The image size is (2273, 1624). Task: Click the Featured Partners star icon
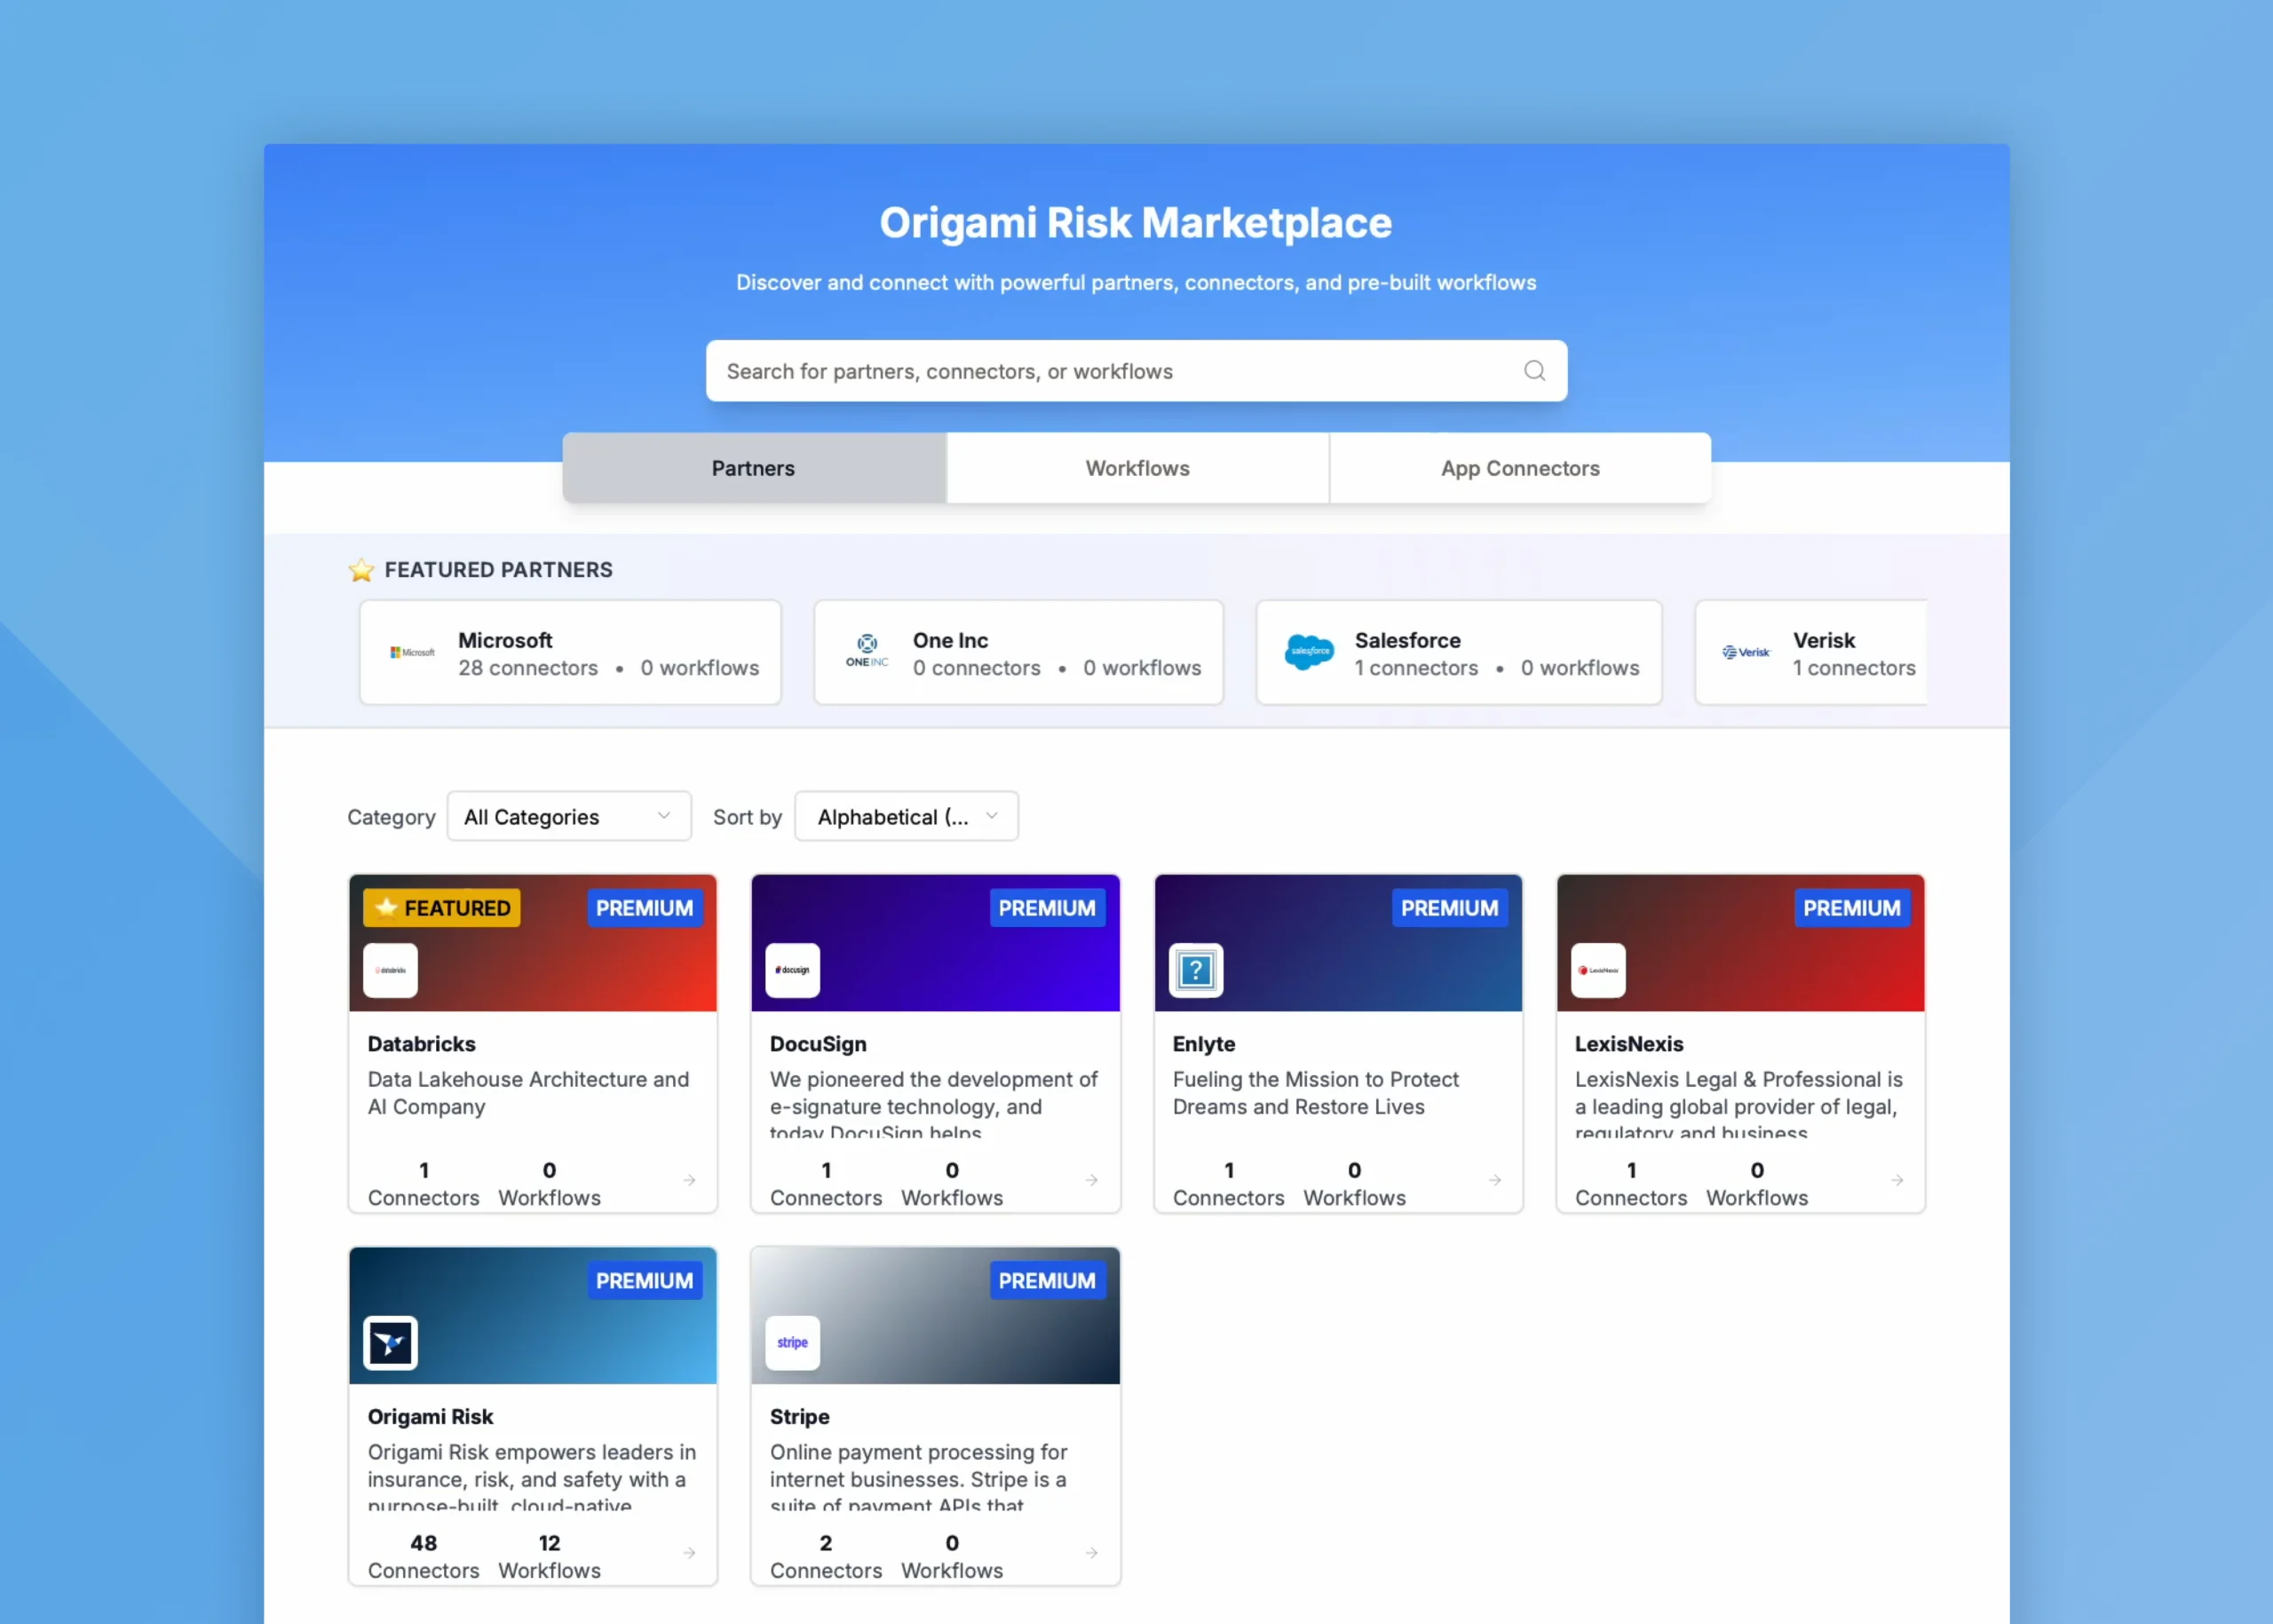(x=361, y=570)
